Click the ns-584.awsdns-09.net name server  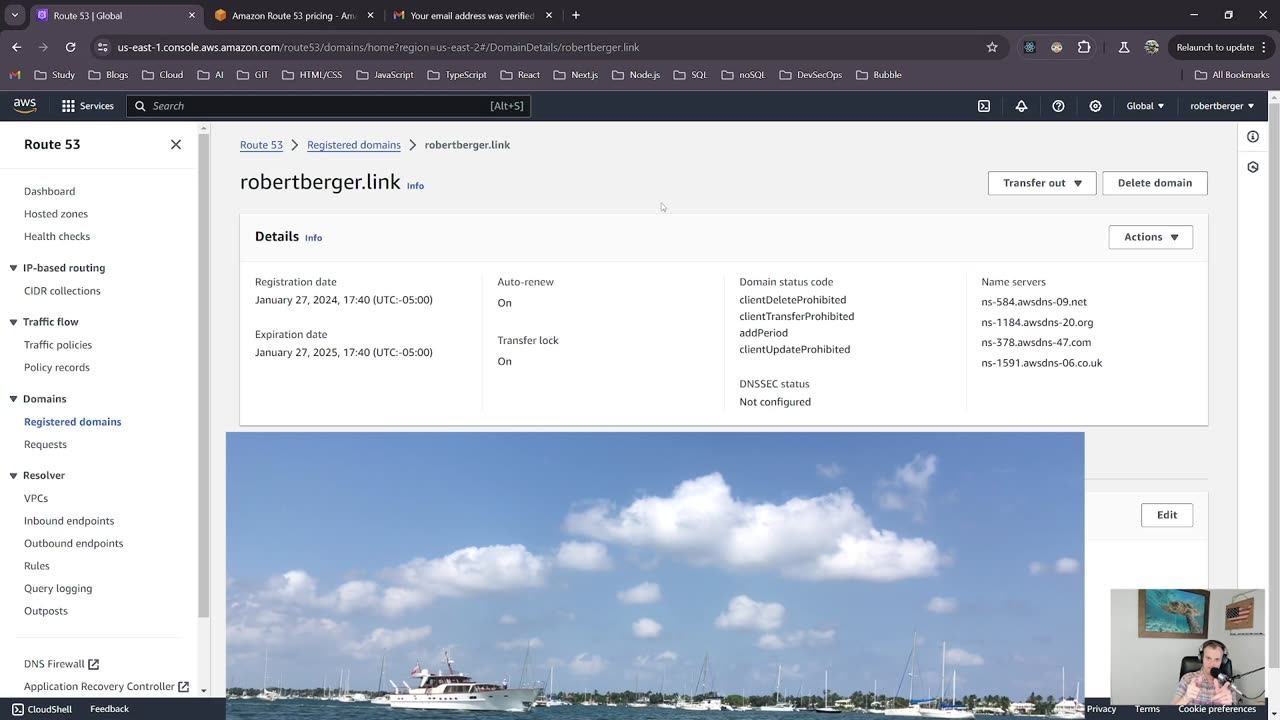click(1034, 302)
